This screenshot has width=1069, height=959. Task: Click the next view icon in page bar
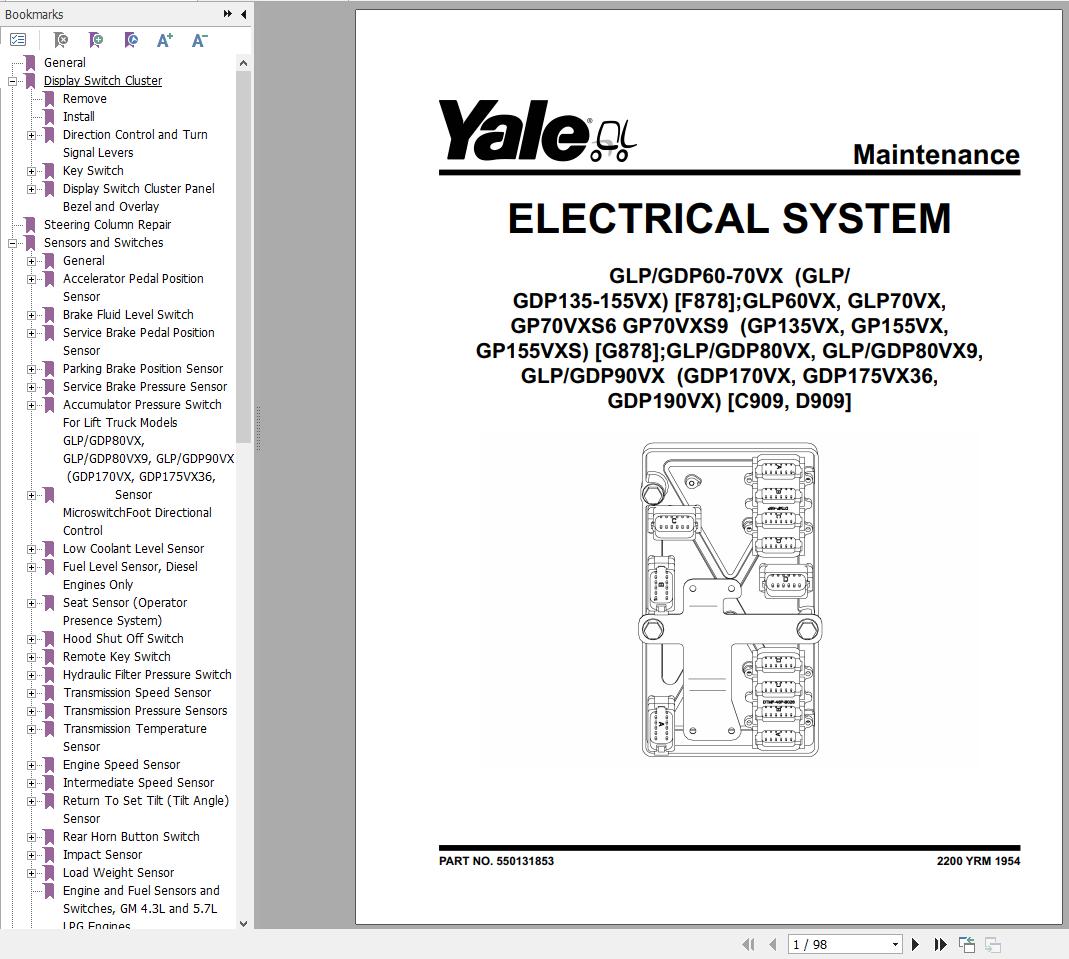coord(993,944)
